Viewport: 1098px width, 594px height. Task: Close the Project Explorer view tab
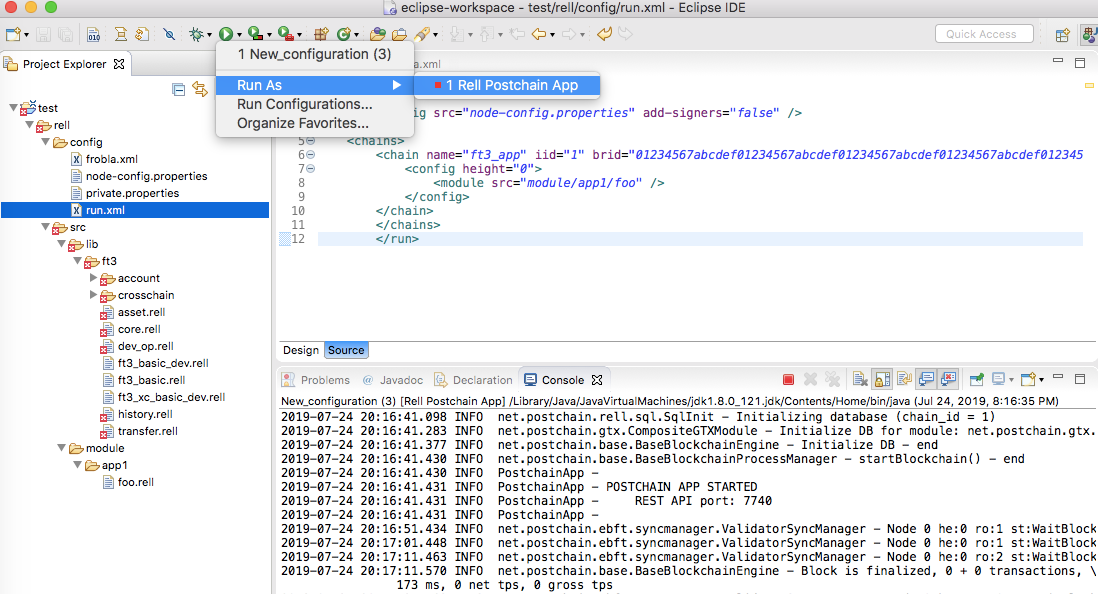[x=119, y=64]
